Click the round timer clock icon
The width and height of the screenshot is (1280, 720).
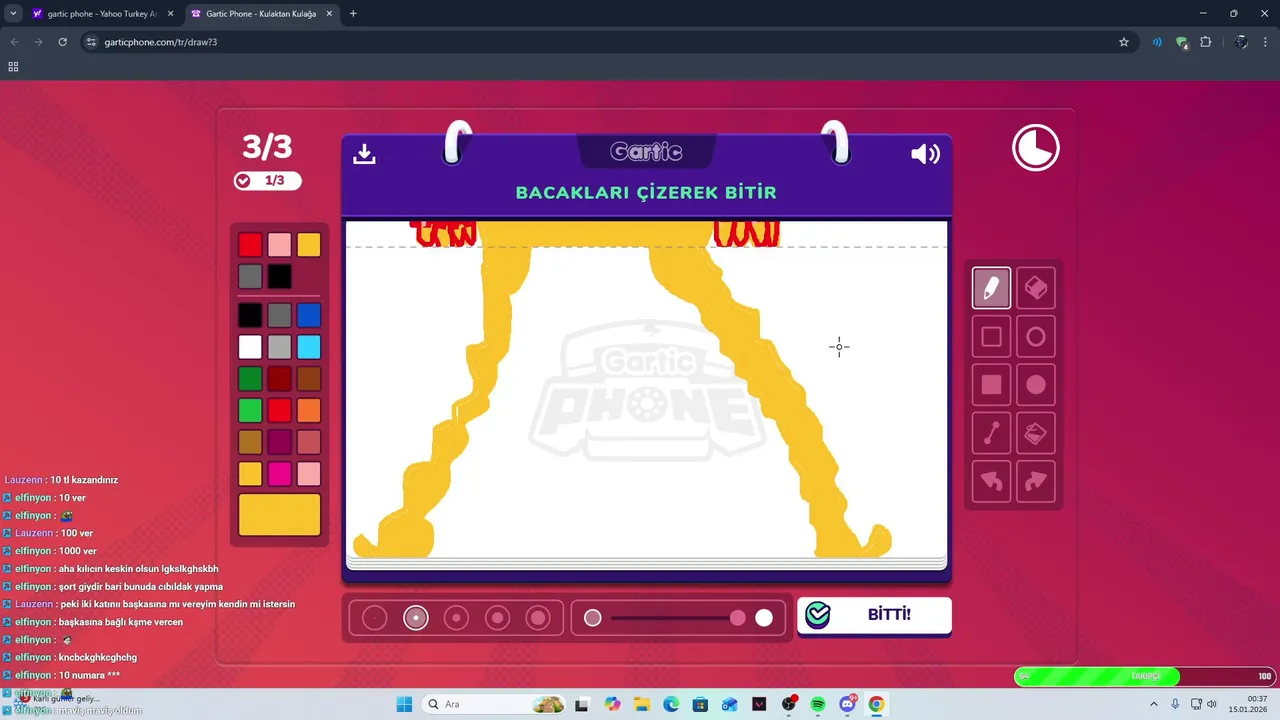pos(1036,148)
